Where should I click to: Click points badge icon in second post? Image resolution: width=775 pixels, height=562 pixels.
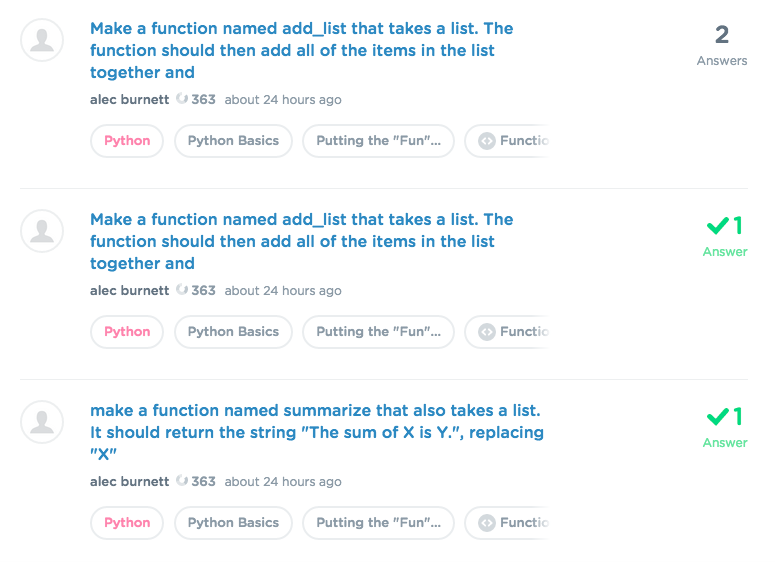tap(182, 290)
